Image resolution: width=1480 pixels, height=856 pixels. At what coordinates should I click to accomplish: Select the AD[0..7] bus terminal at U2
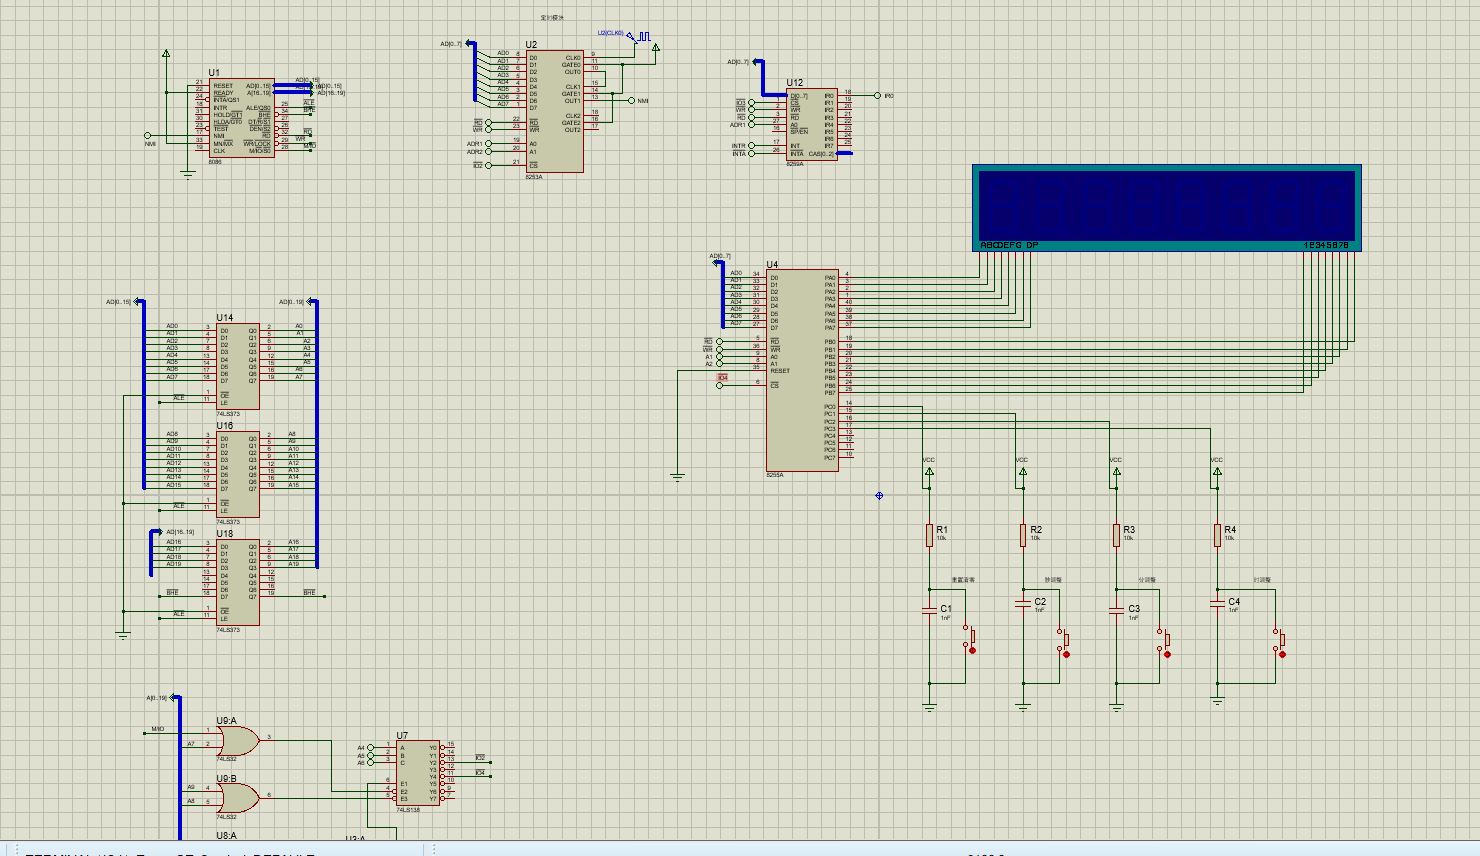[470, 44]
